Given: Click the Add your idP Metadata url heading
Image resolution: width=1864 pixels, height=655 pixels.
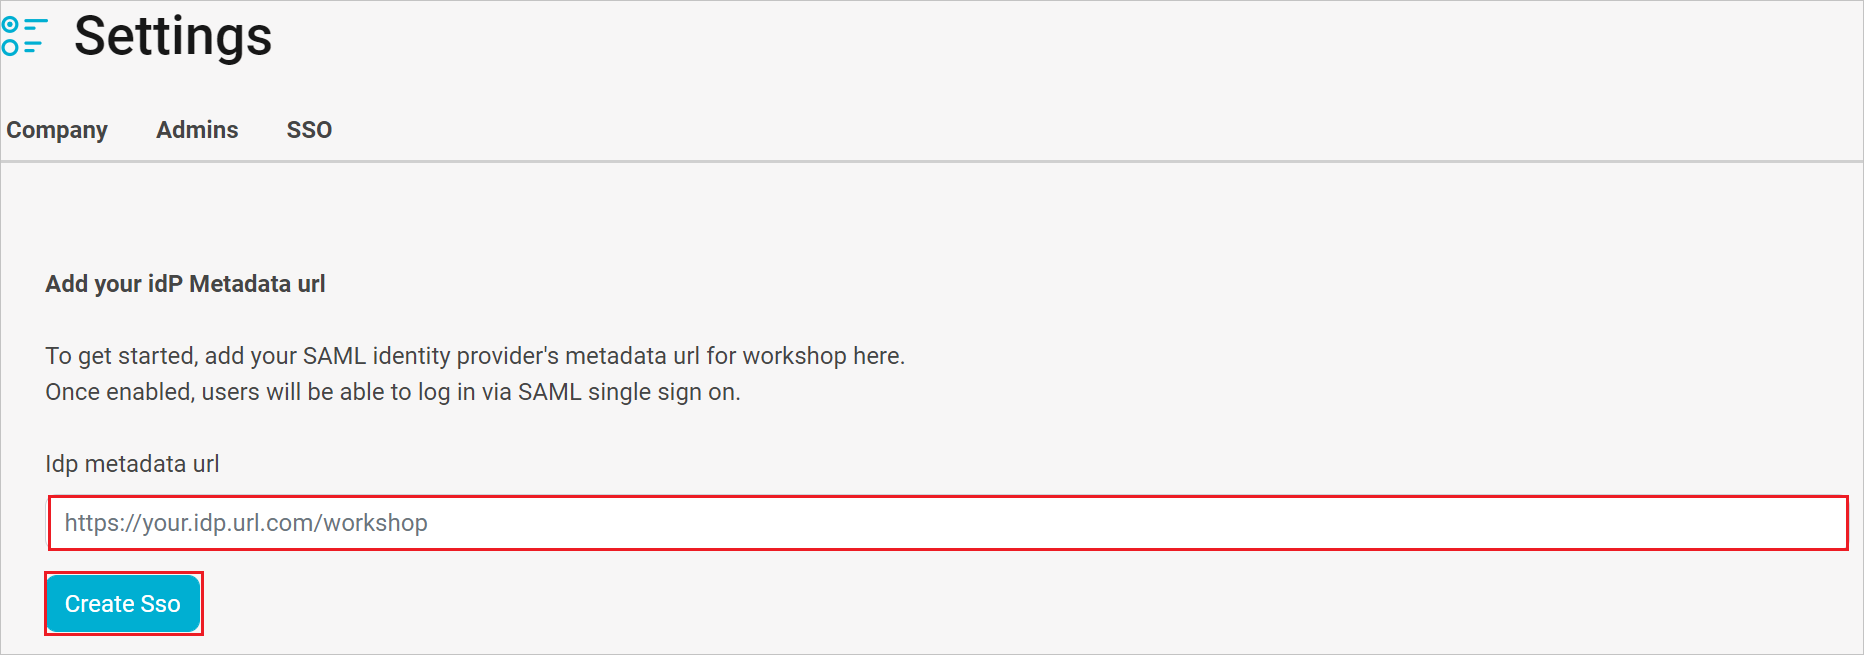Looking at the screenshot, I should coord(184,284).
